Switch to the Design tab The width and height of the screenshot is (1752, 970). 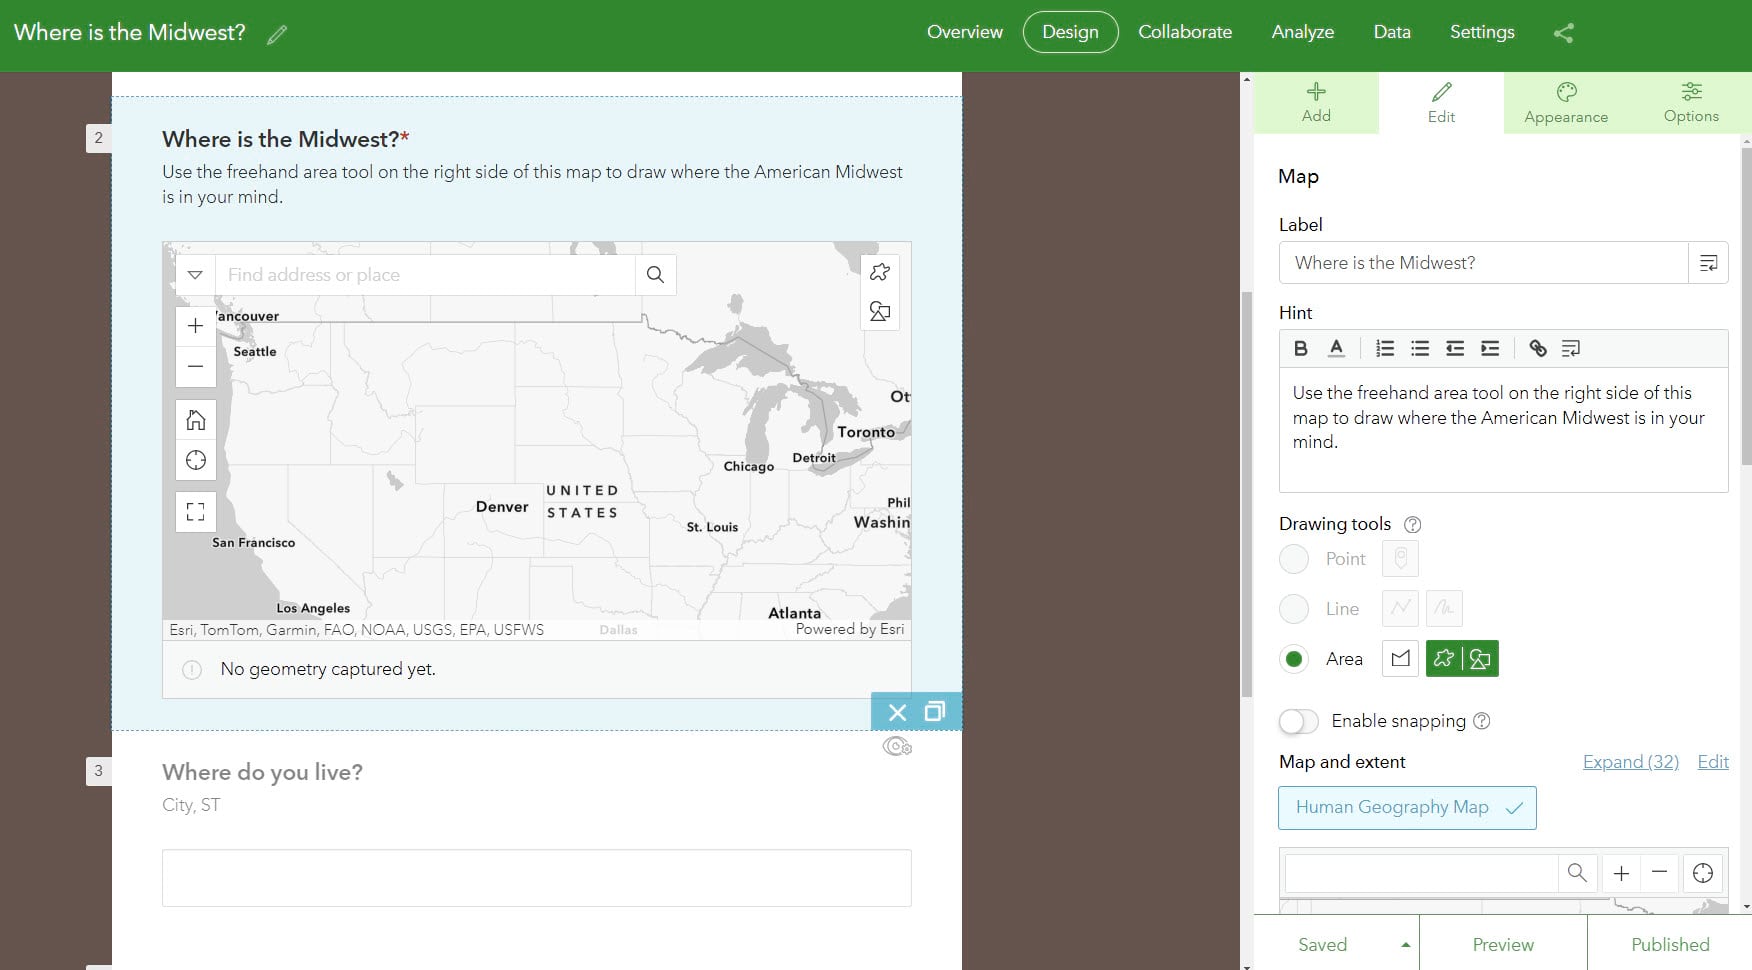coord(1070,32)
